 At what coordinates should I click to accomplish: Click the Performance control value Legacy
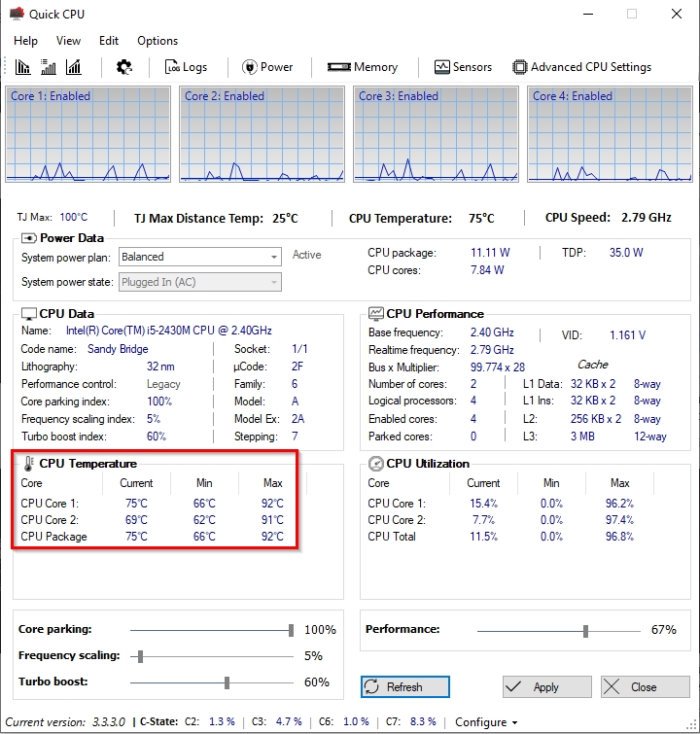tap(163, 384)
